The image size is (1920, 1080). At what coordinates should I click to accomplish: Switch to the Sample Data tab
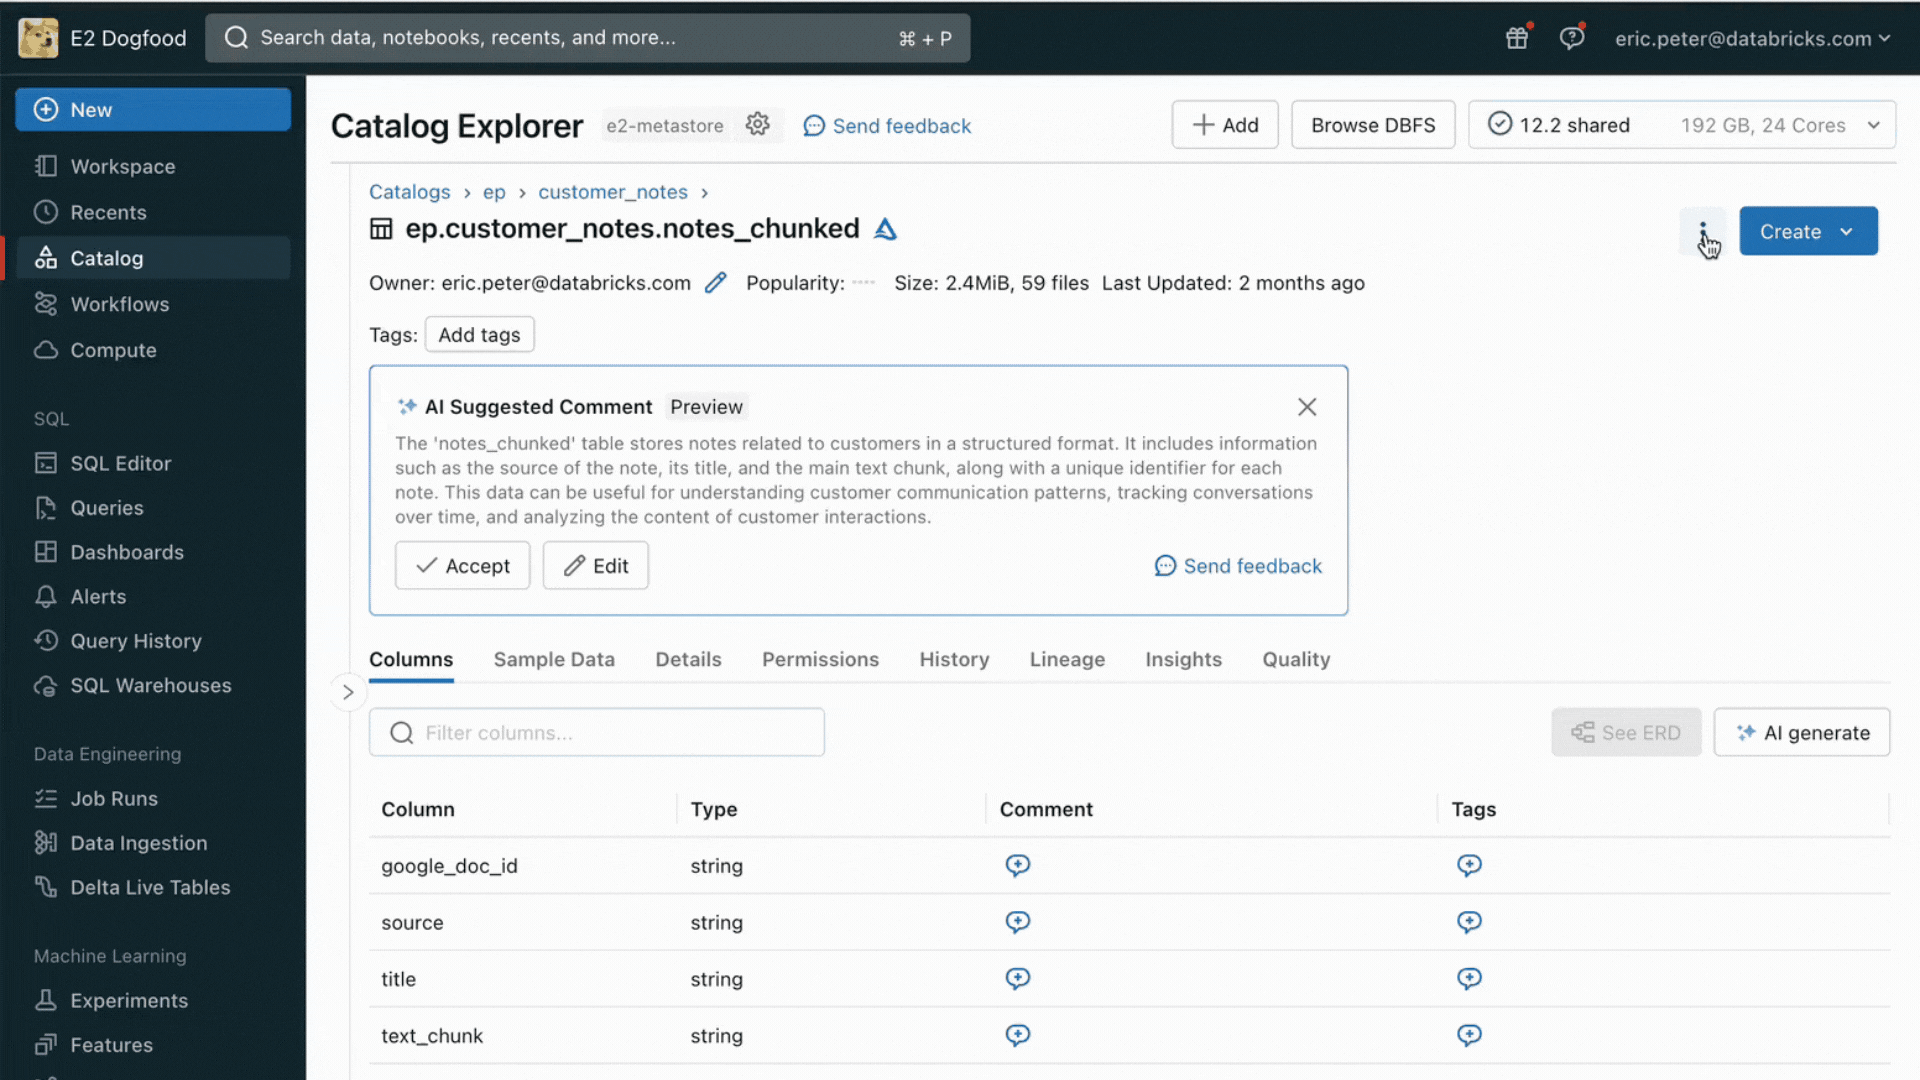click(x=553, y=659)
